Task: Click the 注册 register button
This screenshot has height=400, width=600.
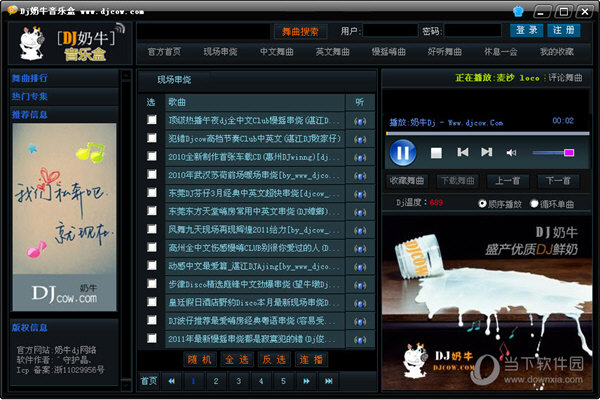Action: 564,31
